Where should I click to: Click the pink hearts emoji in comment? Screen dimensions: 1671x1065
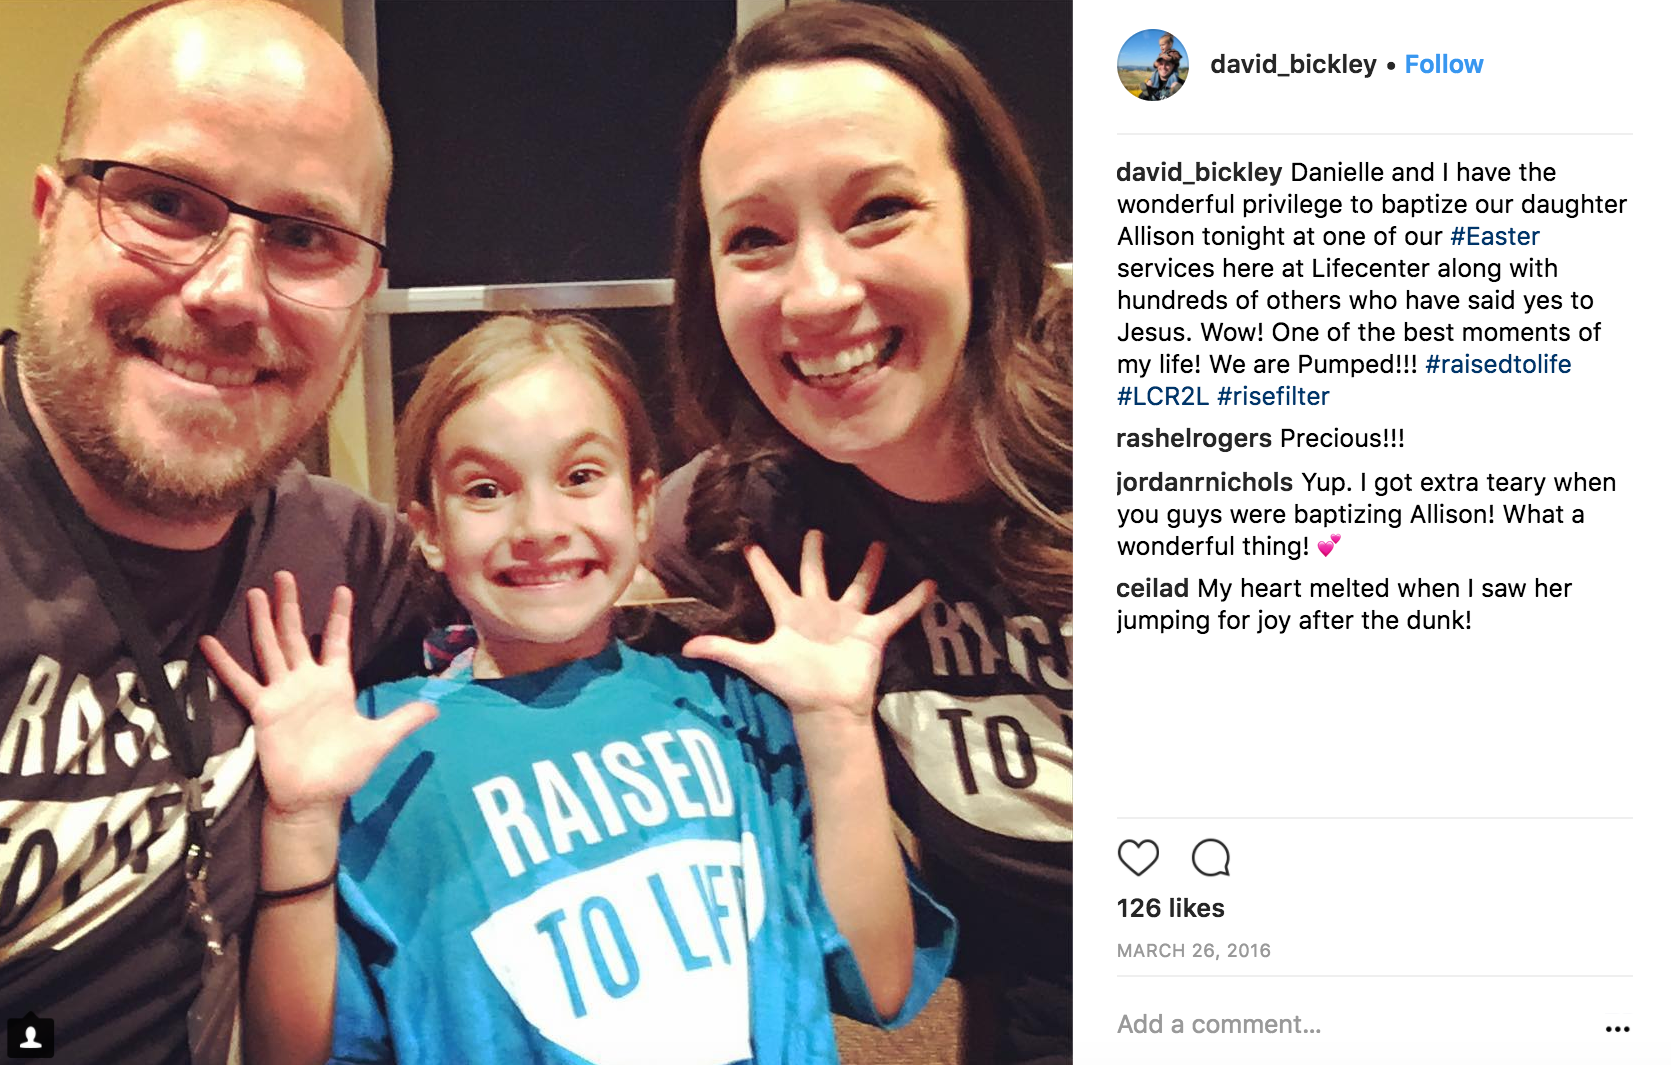1328,546
